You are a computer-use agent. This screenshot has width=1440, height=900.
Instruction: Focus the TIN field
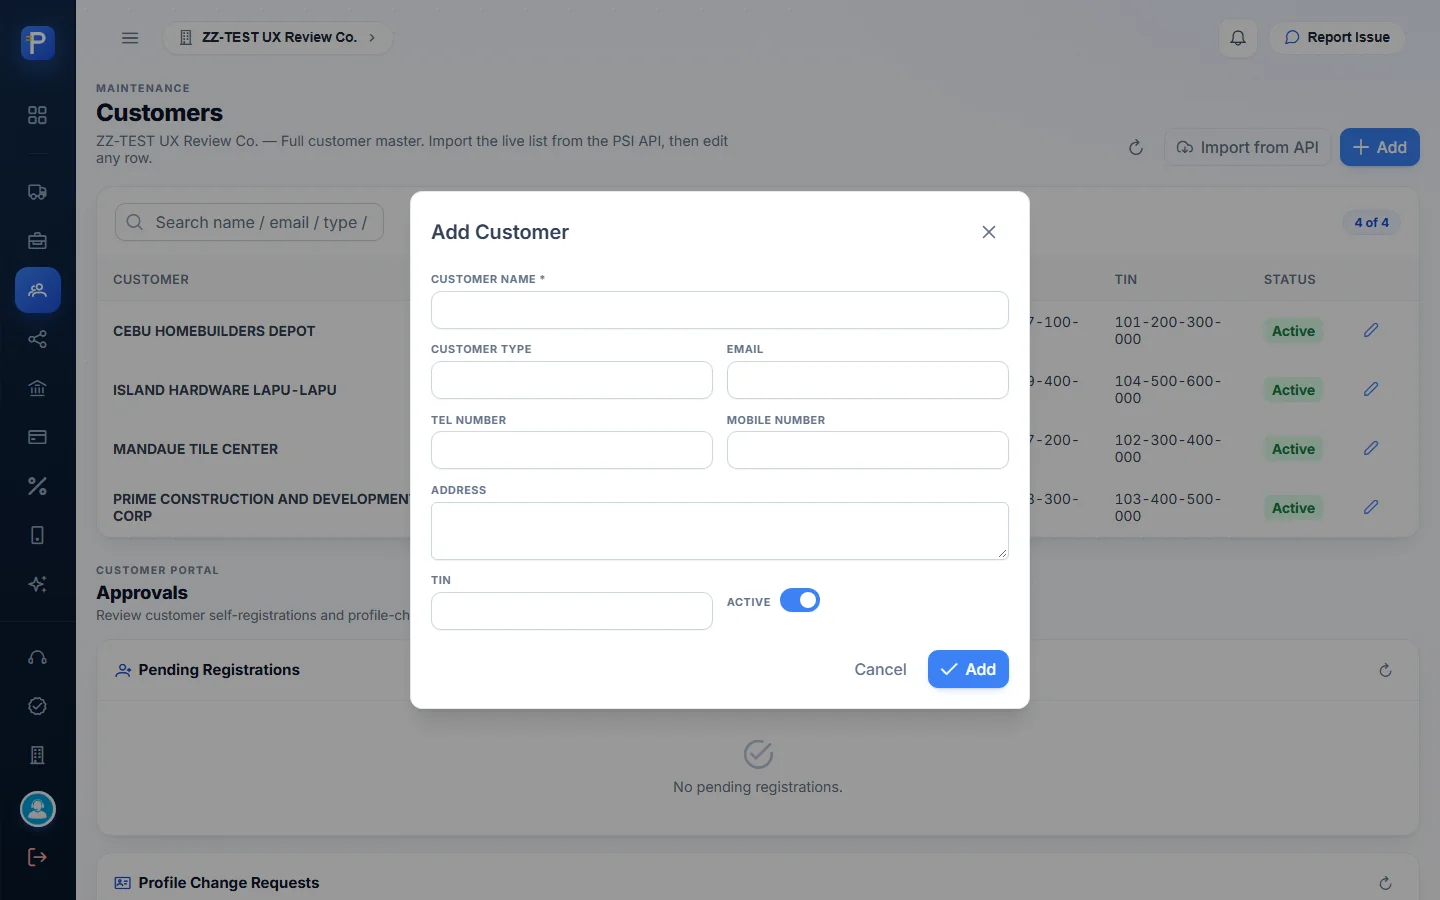click(572, 611)
